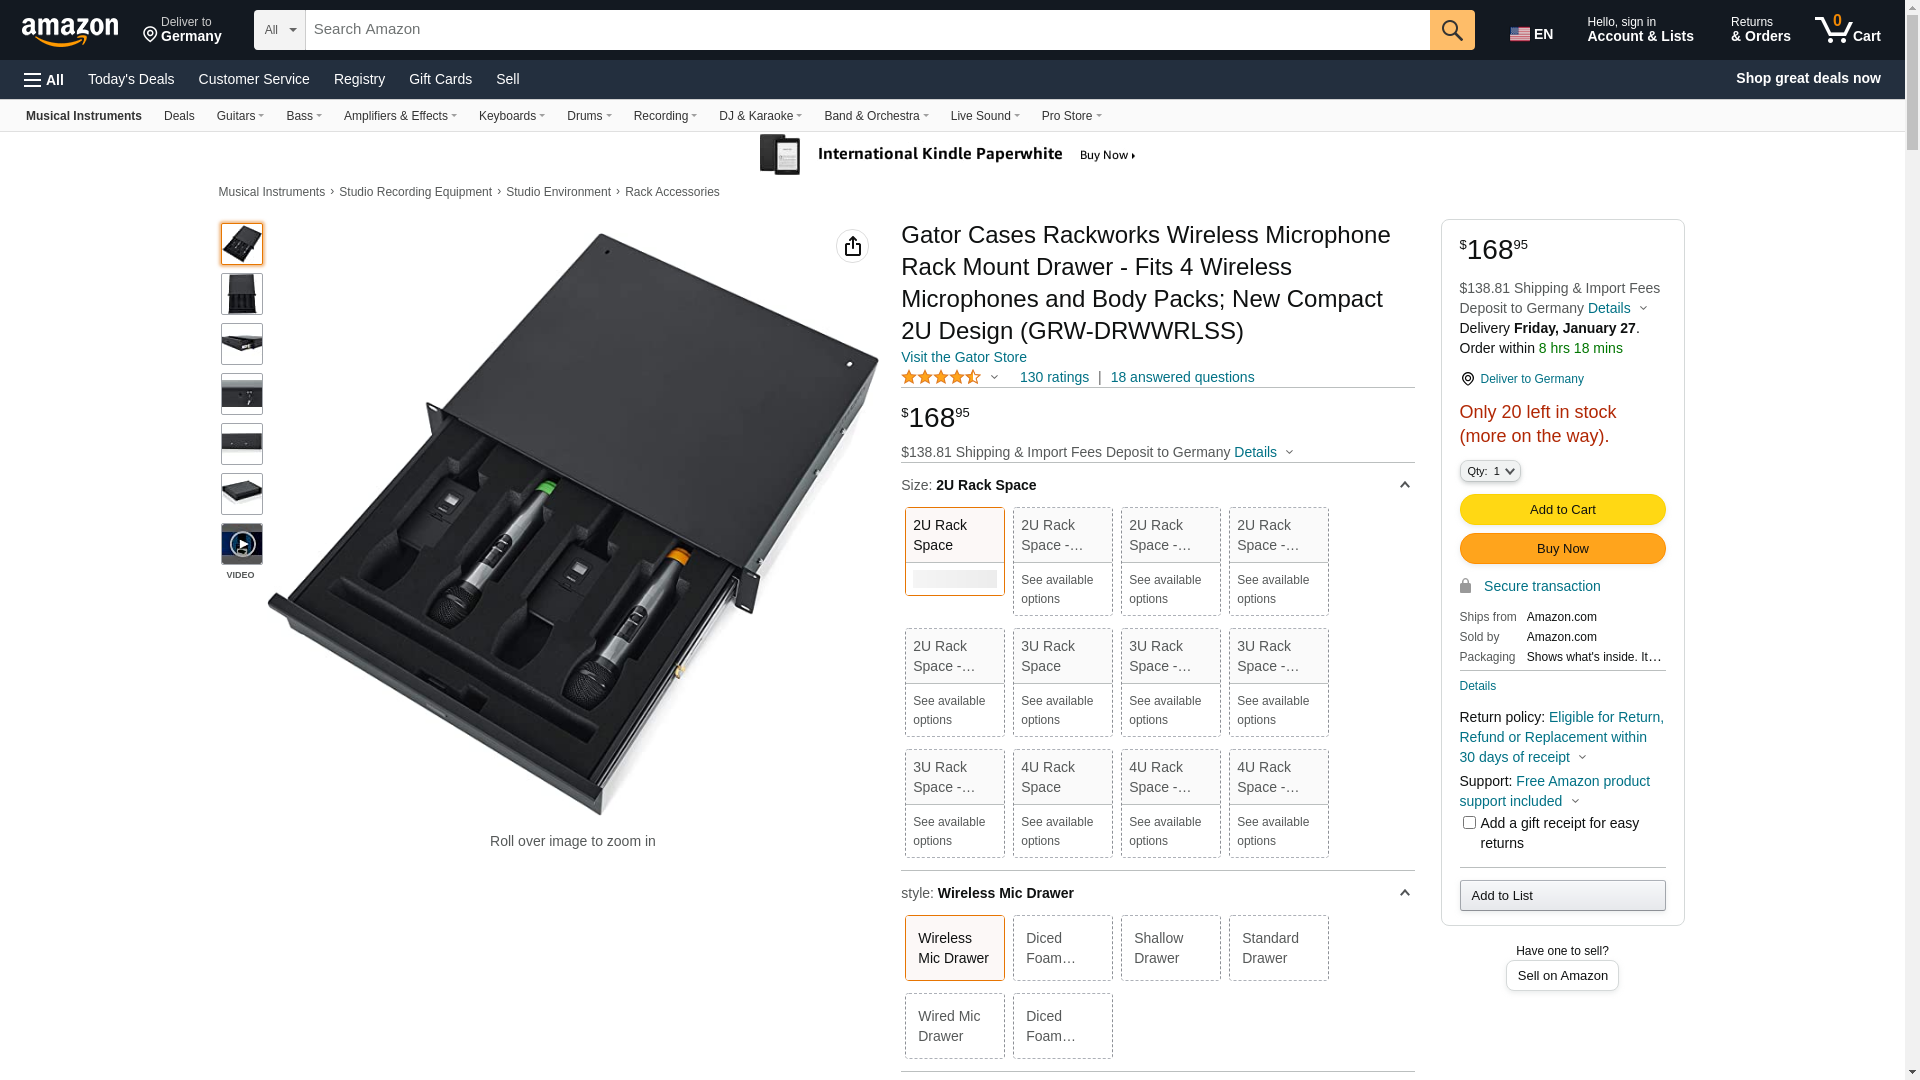Select the Shallow Drawer style option
This screenshot has width=1920, height=1080.
[1170, 948]
